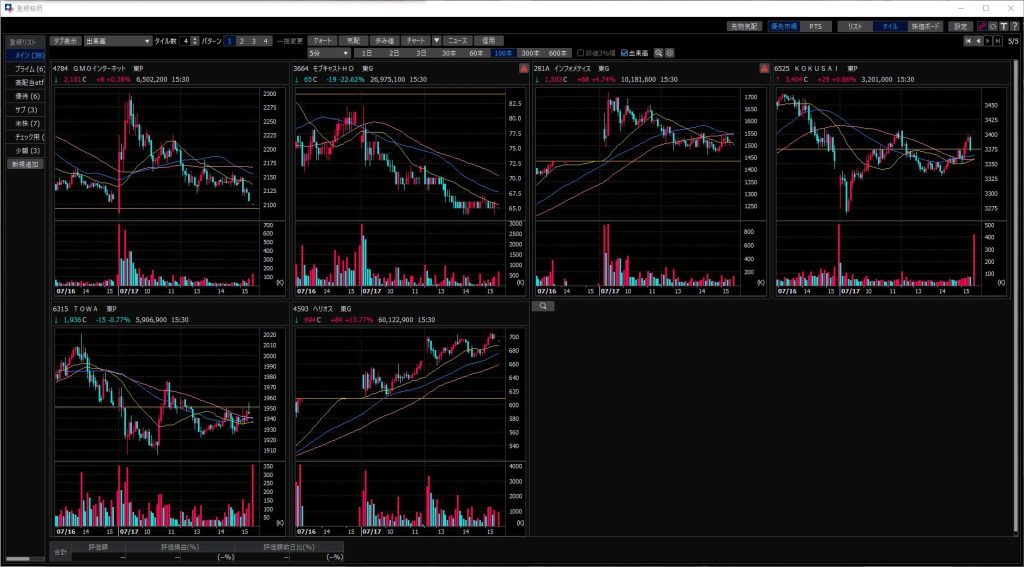
Task: Click red alert triangle on モブキャストHD tile
Action: tap(523, 68)
